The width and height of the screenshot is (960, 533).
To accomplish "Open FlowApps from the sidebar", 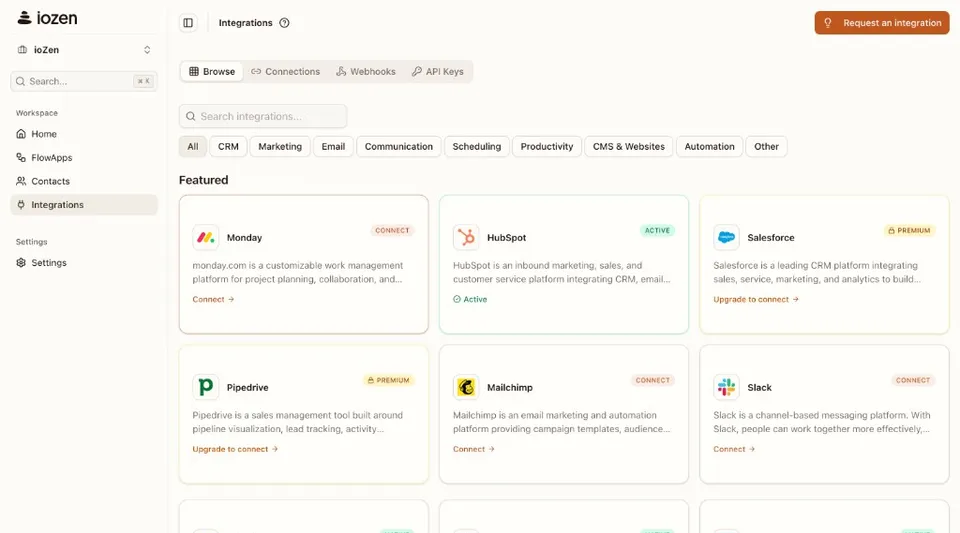I will point(84,157).
